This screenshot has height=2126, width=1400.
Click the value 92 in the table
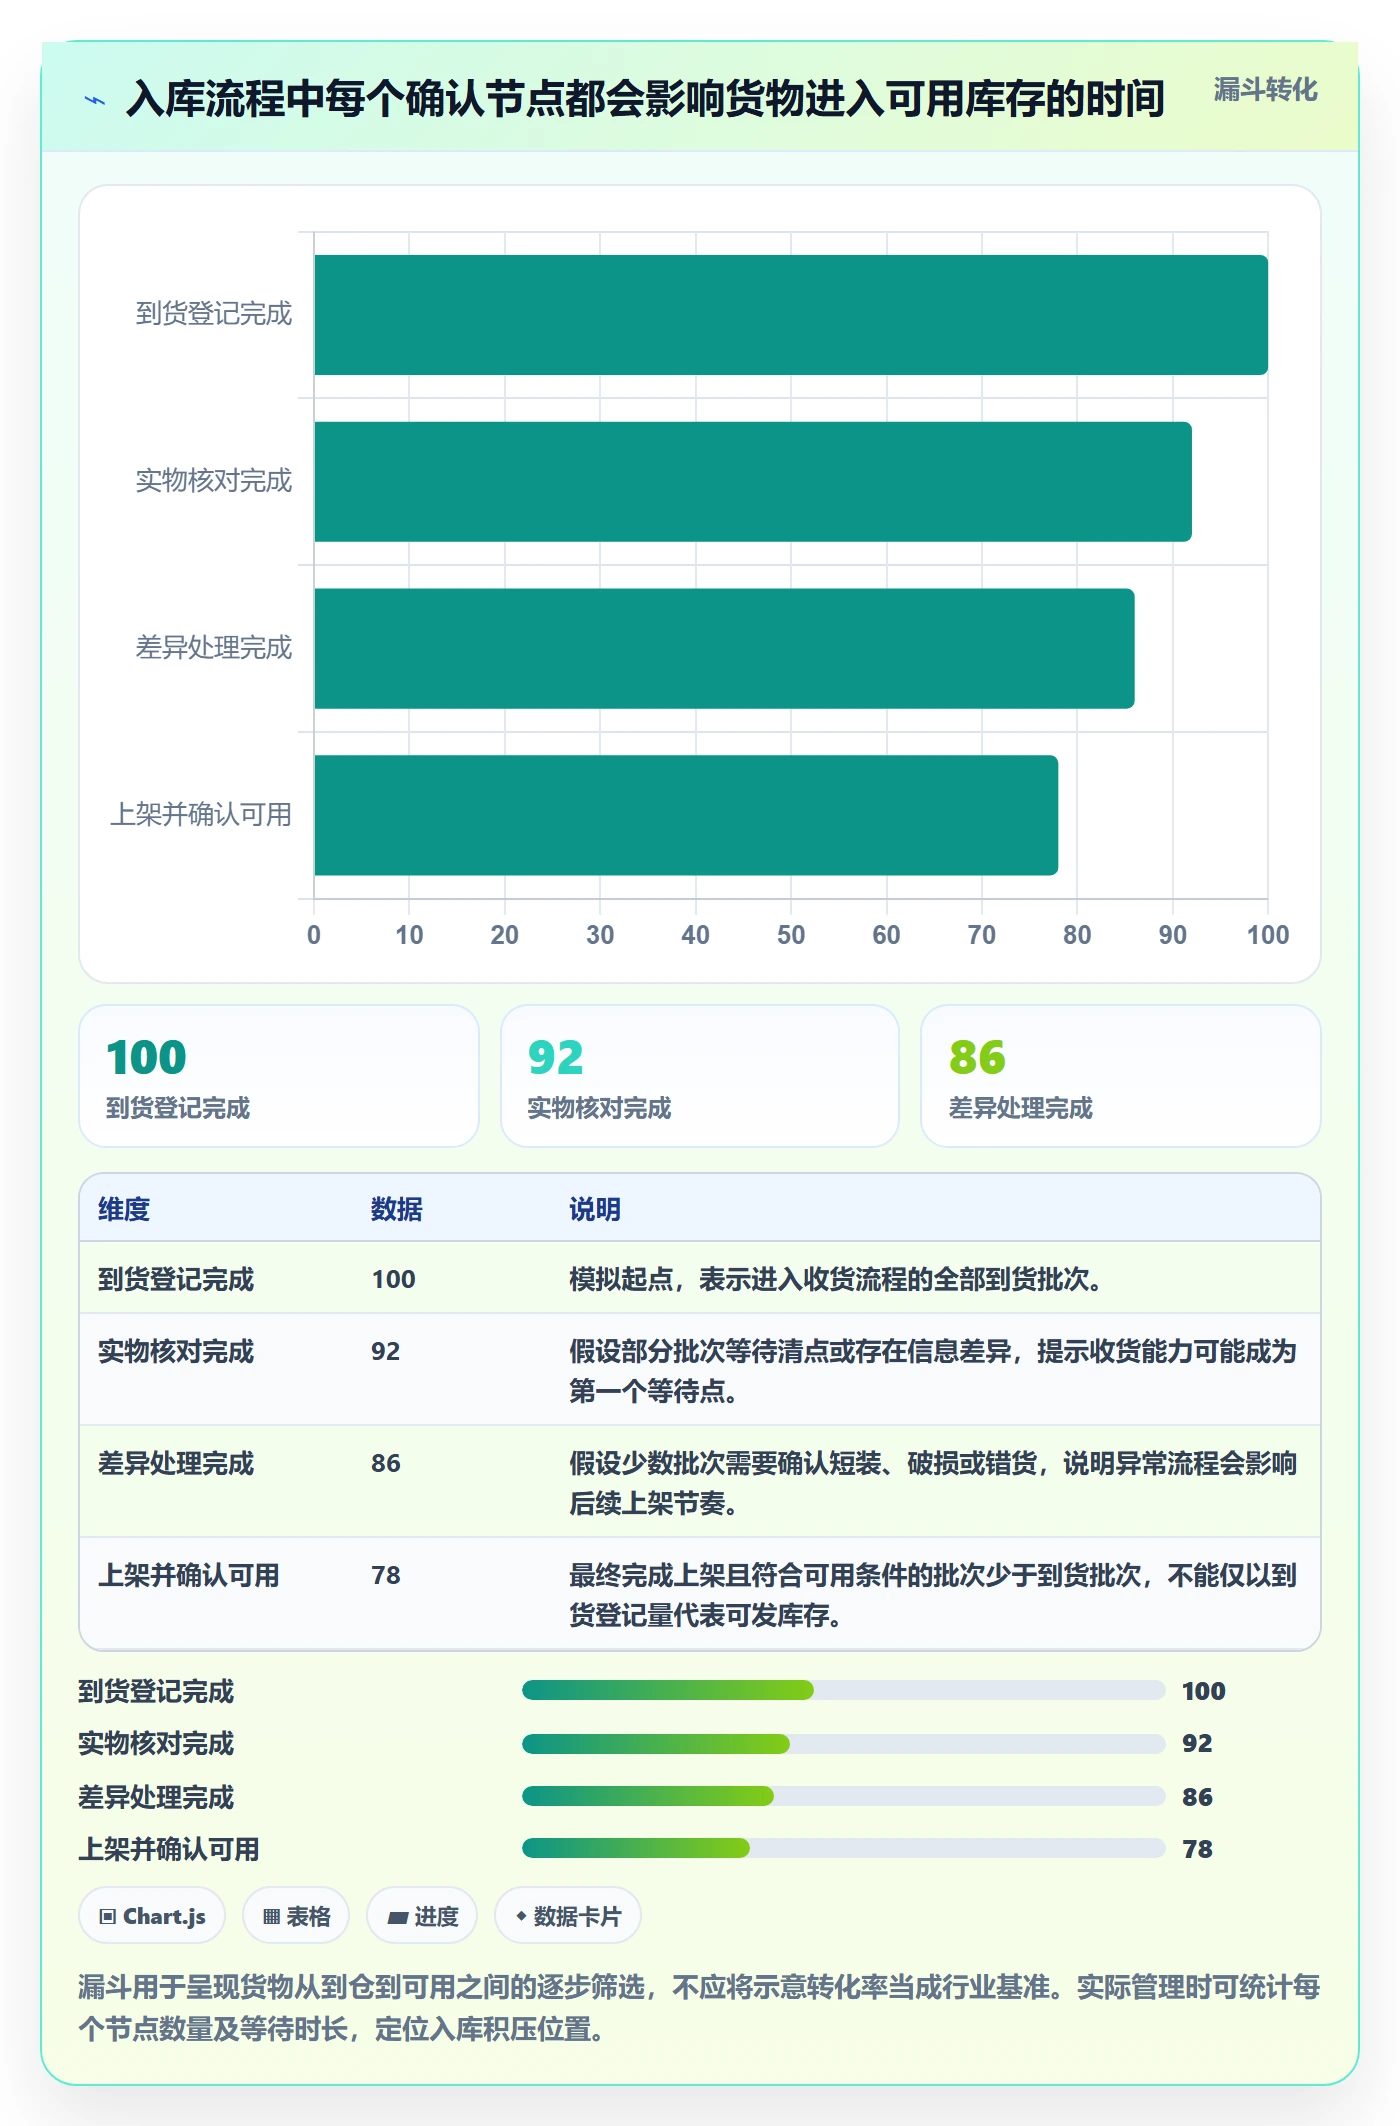386,1351
